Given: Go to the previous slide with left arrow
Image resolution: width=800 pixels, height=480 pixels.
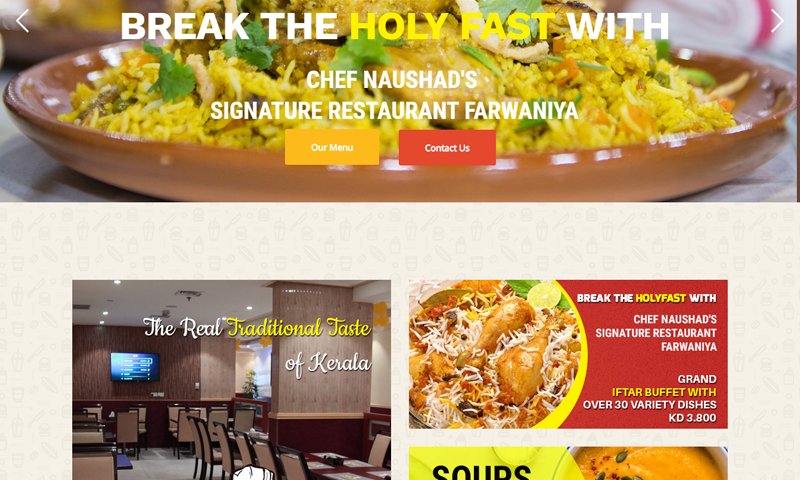Looking at the screenshot, I should click(x=22, y=21).
